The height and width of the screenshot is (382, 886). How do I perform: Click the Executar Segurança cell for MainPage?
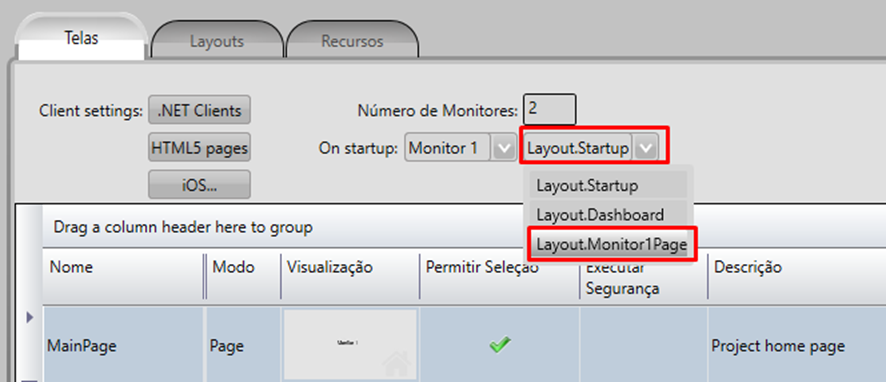(643, 344)
